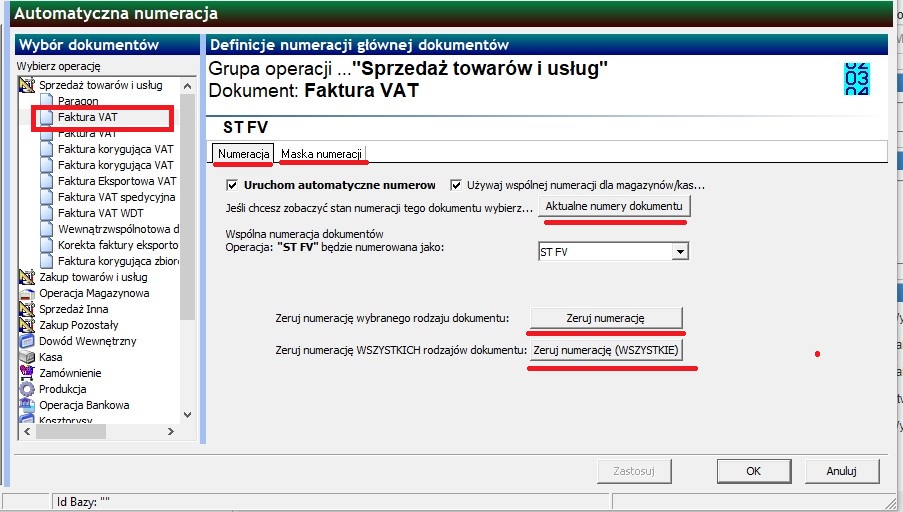Toggle Uruchom automatyczne numerow checkbox
Image resolution: width=903 pixels, height=512 pixels.
(232, 185)
